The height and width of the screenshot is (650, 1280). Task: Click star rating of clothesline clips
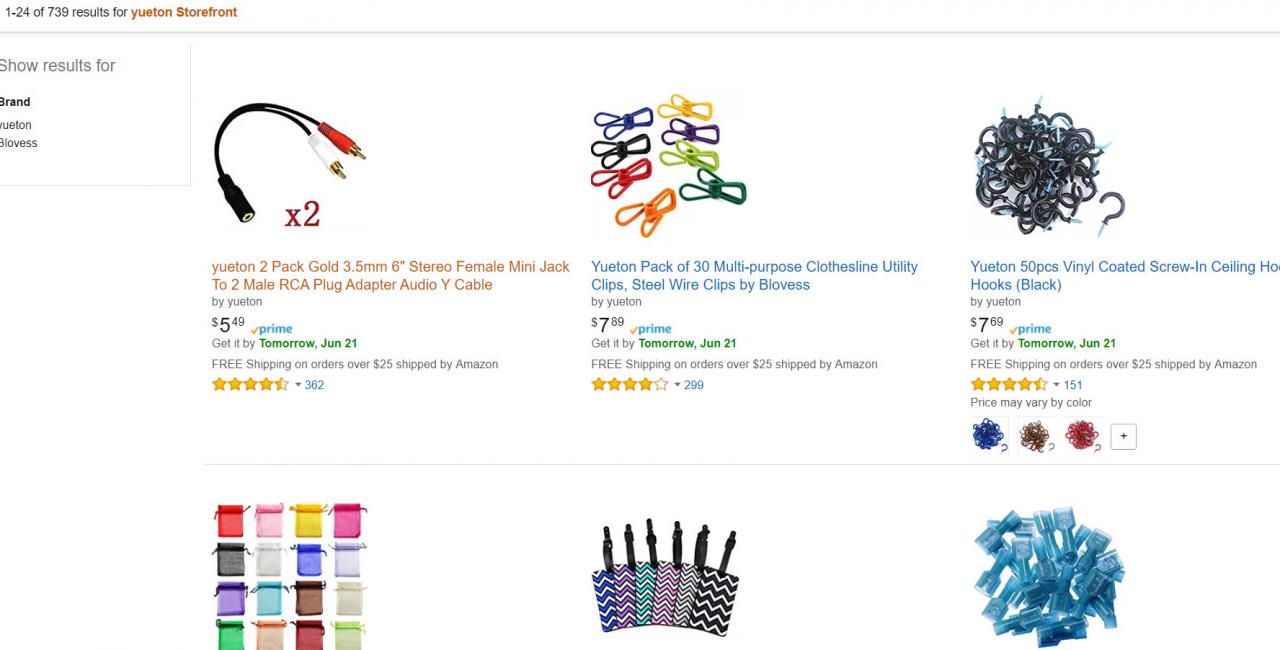pos(629,385)
